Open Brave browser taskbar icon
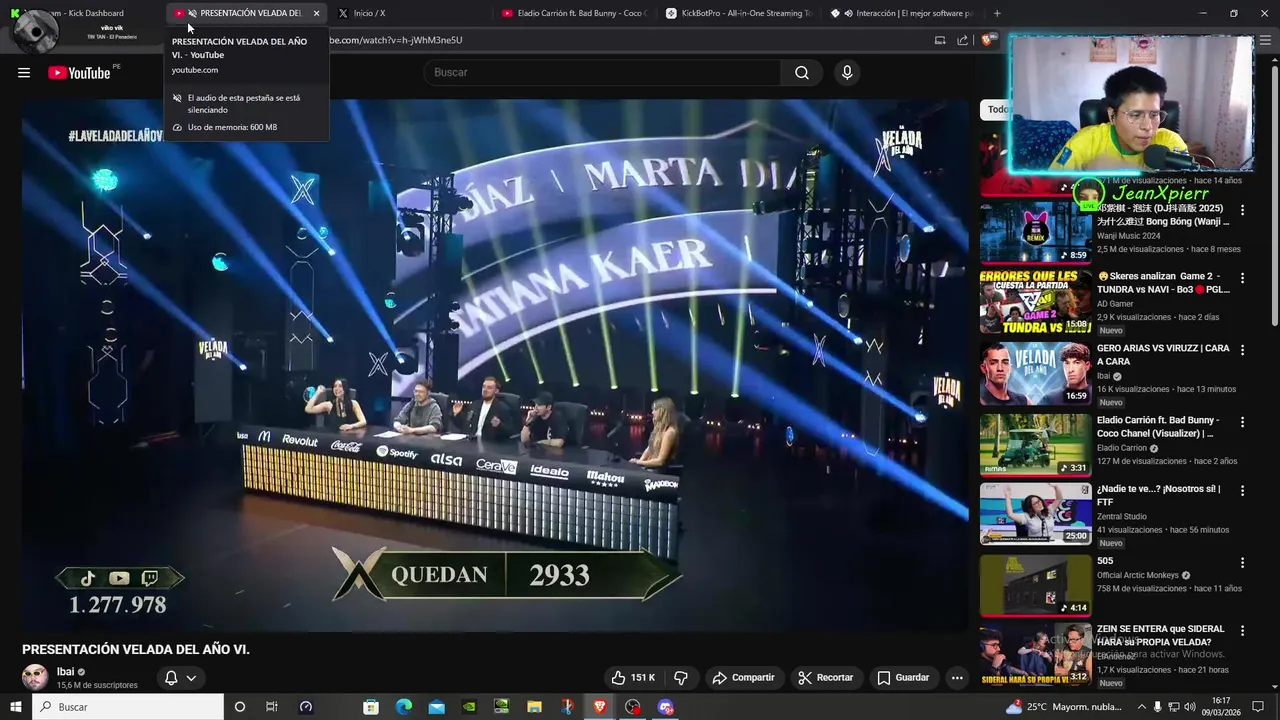1280x720 pixels. (x=600, y=707)
